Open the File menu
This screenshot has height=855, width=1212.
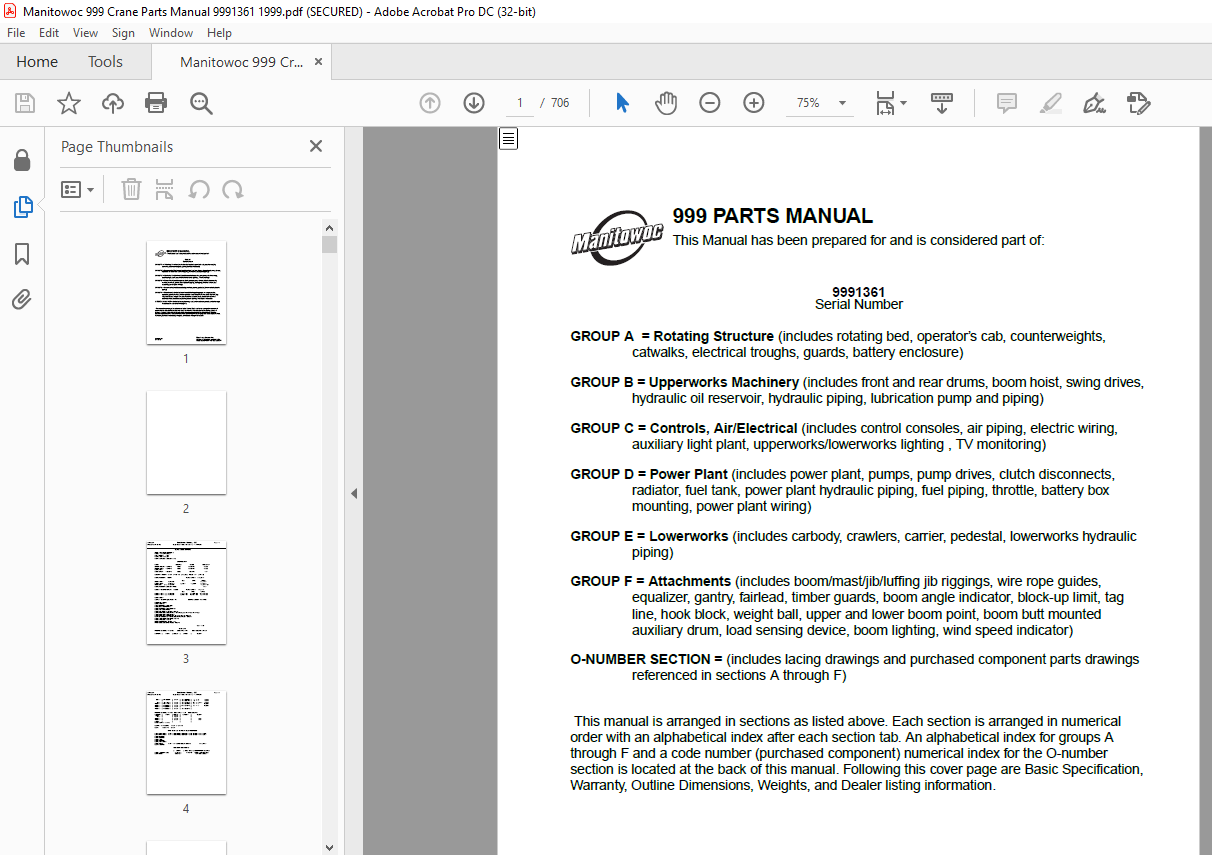pyautogui.click(x=17, y=33)
